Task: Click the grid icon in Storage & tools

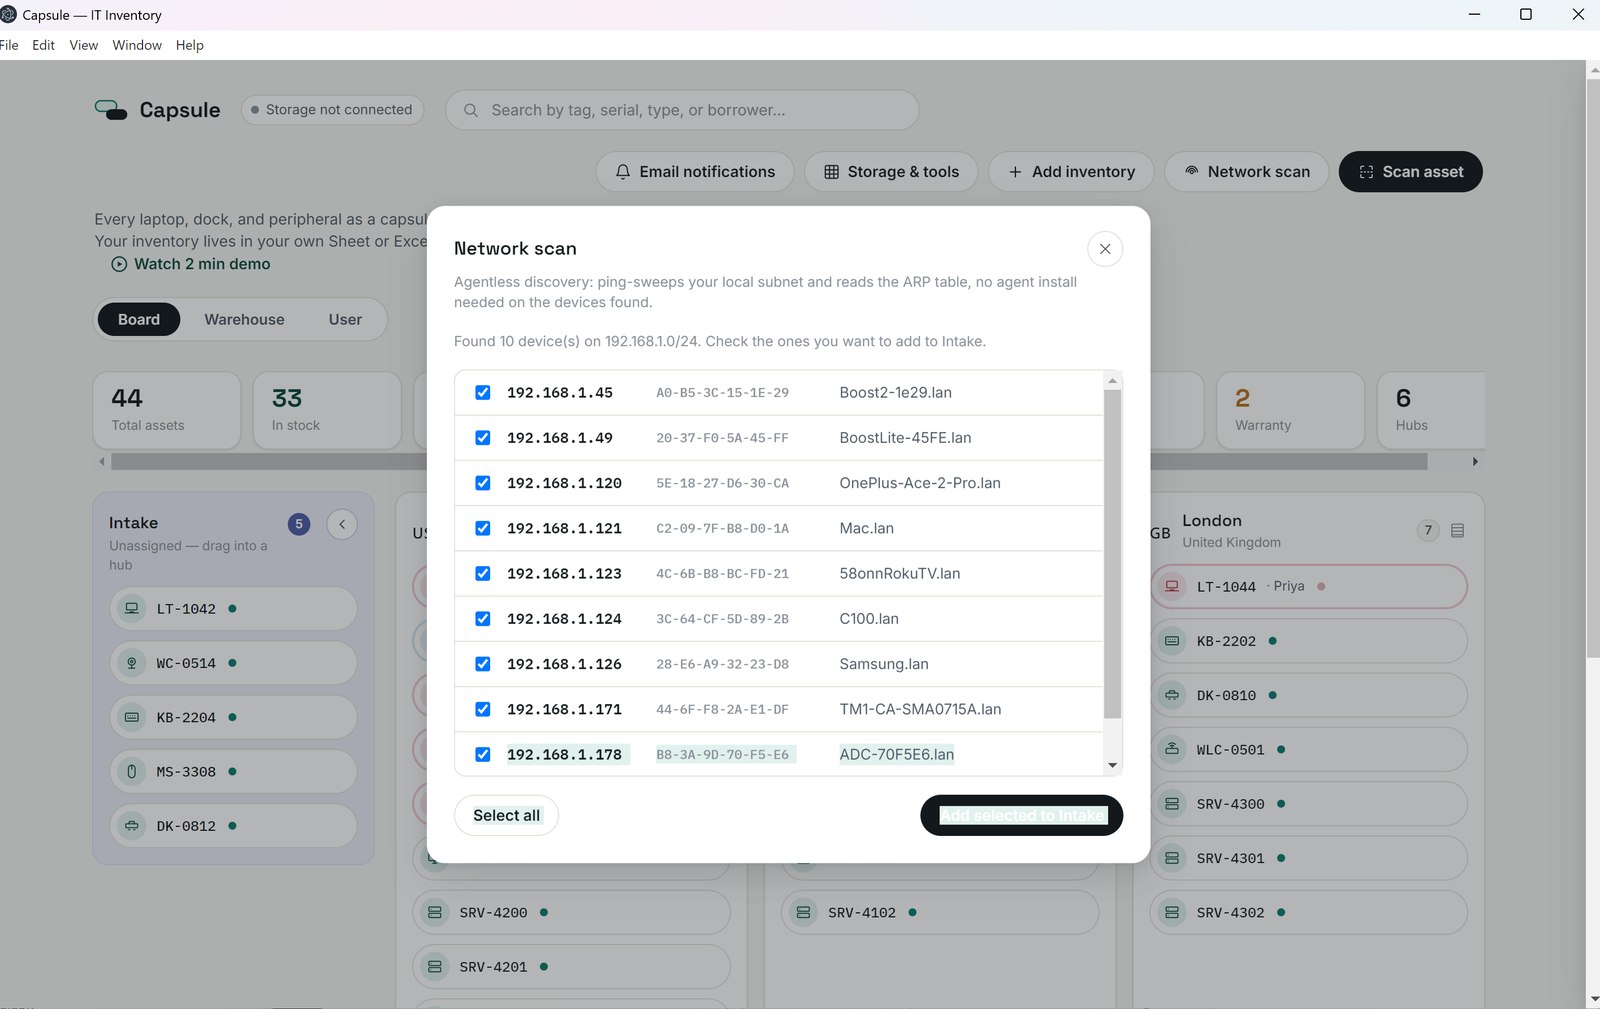Action: coord(831,172)
